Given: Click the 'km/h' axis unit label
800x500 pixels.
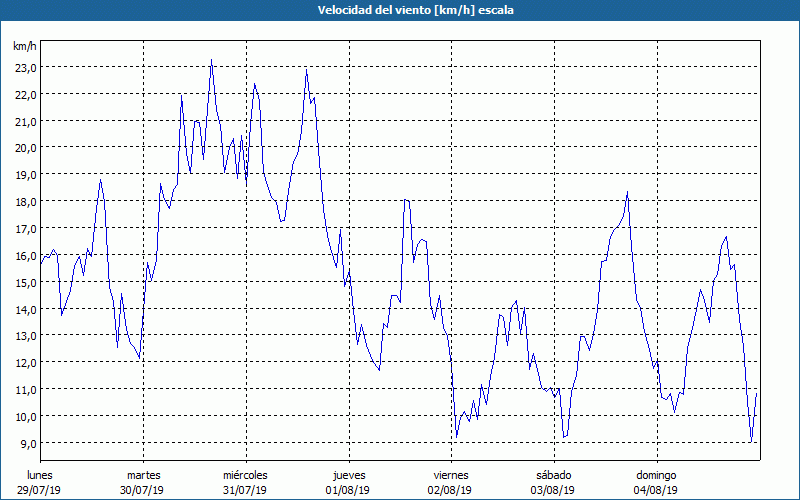Looking at the screenshot, I should click(25, 46).
